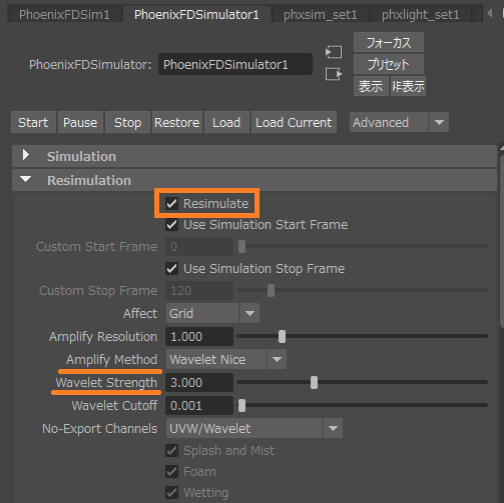Open the Affect Grid dropdown
The image size is (504, 503).
213,313
